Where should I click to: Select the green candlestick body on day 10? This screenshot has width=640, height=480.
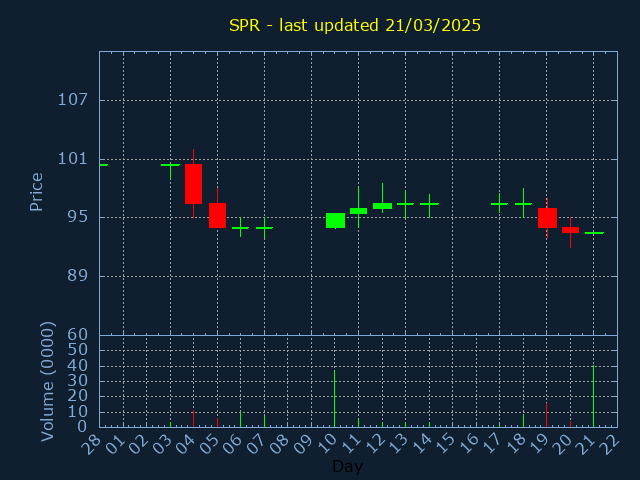click(336, 220)
